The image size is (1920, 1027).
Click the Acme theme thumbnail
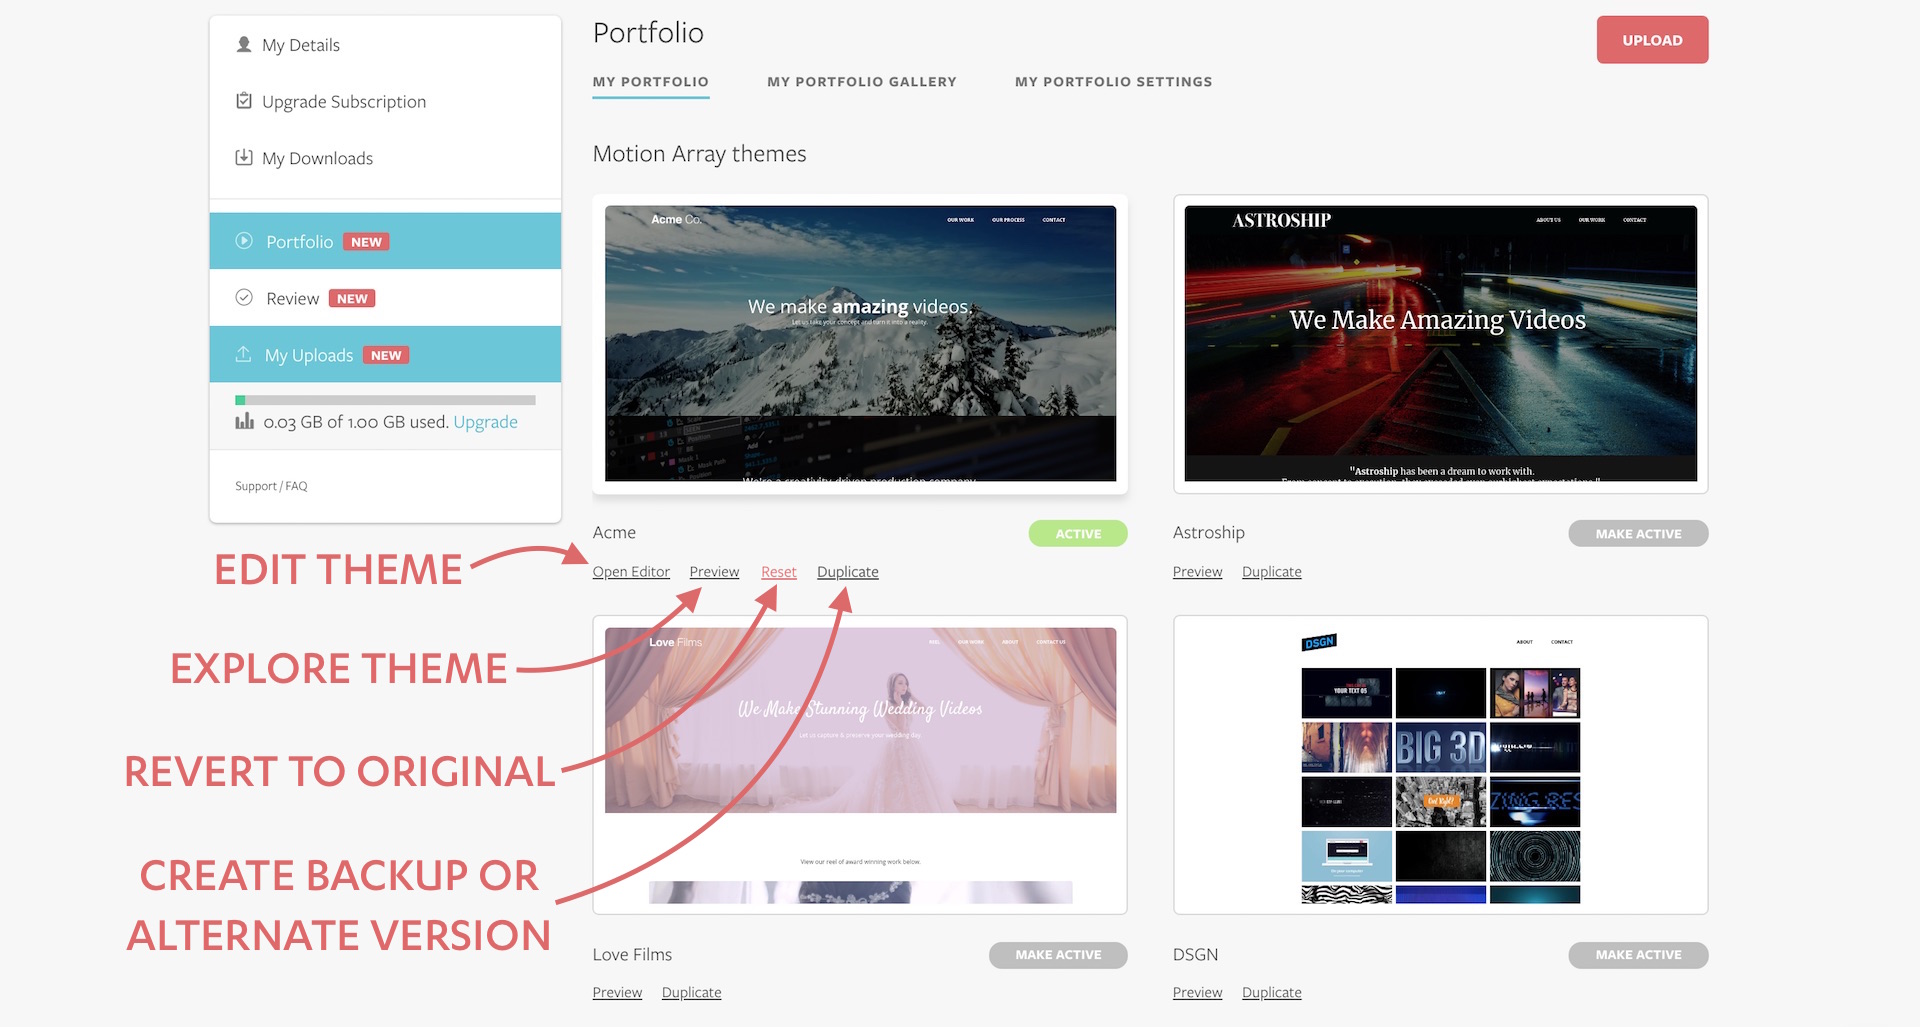pos(860,343)
